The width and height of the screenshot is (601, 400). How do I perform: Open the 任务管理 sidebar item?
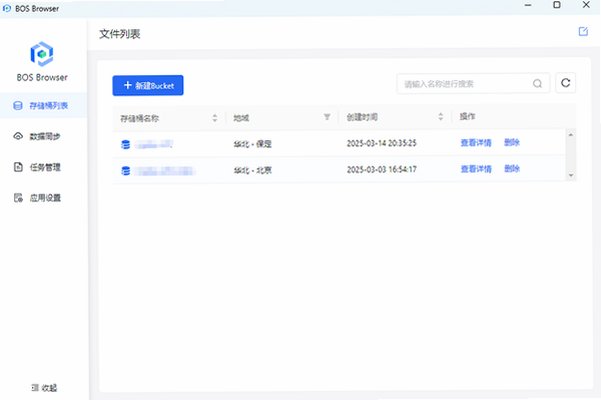(x=44, y=167)
